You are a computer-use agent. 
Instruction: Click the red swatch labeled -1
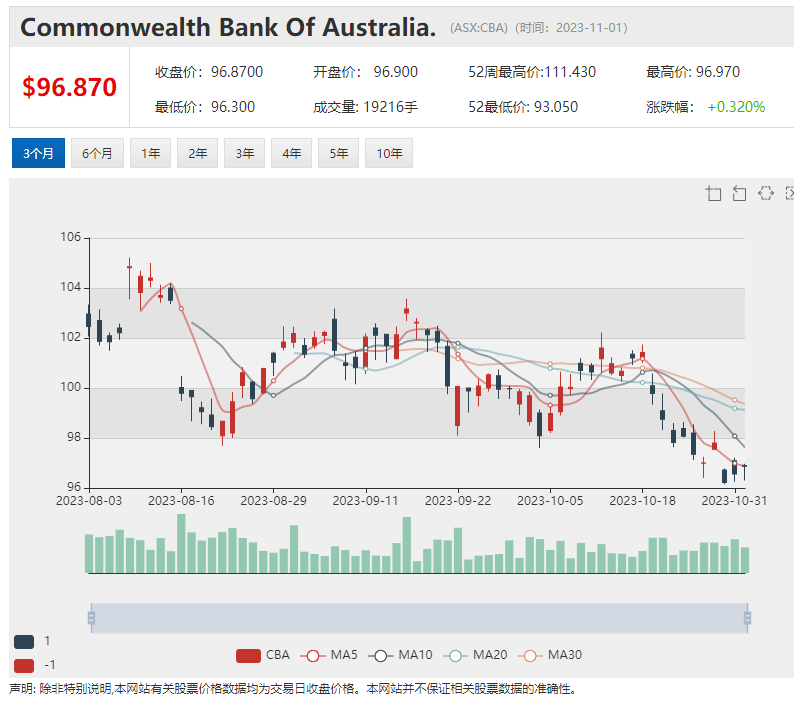point(24,665)
